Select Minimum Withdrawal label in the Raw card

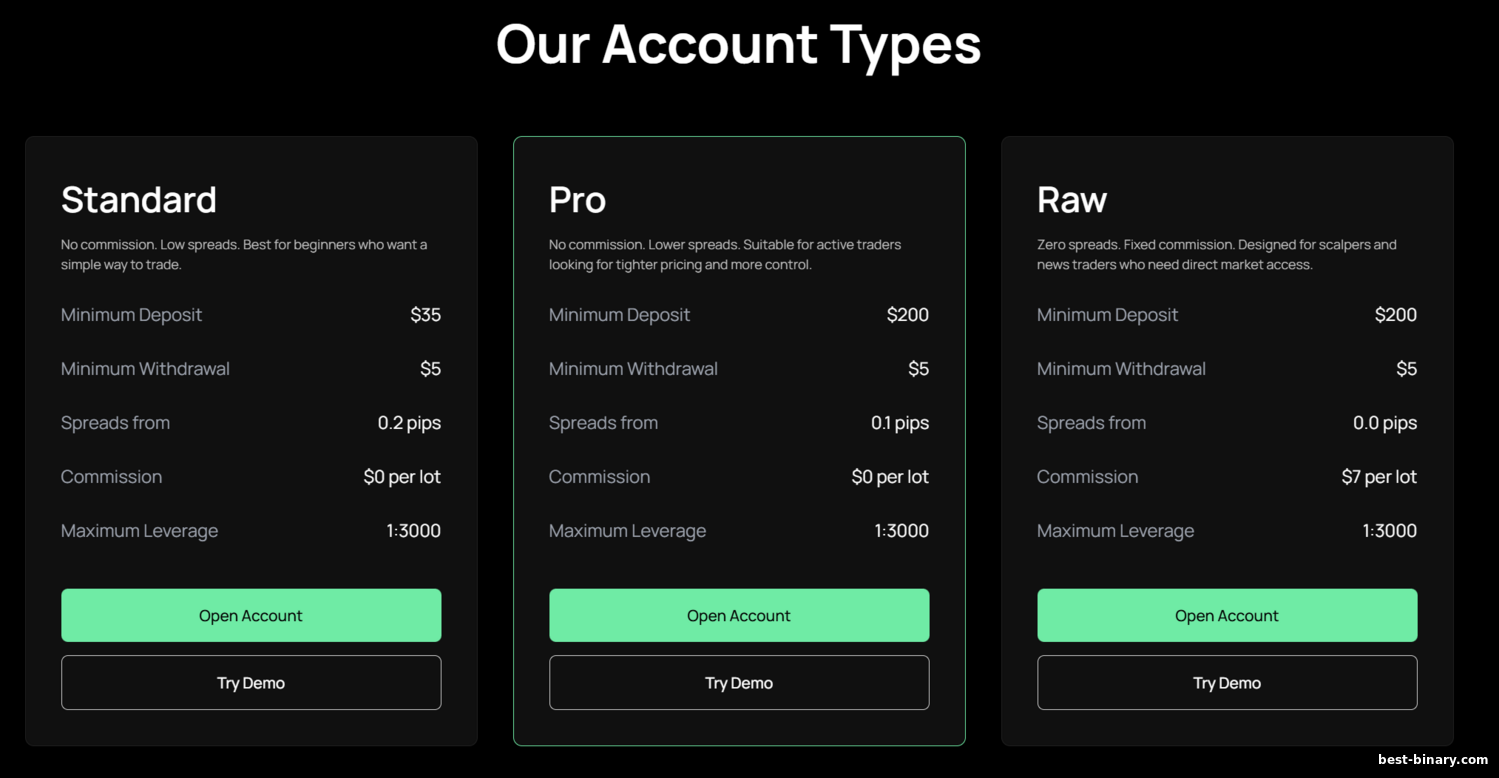click(1121, 369)
